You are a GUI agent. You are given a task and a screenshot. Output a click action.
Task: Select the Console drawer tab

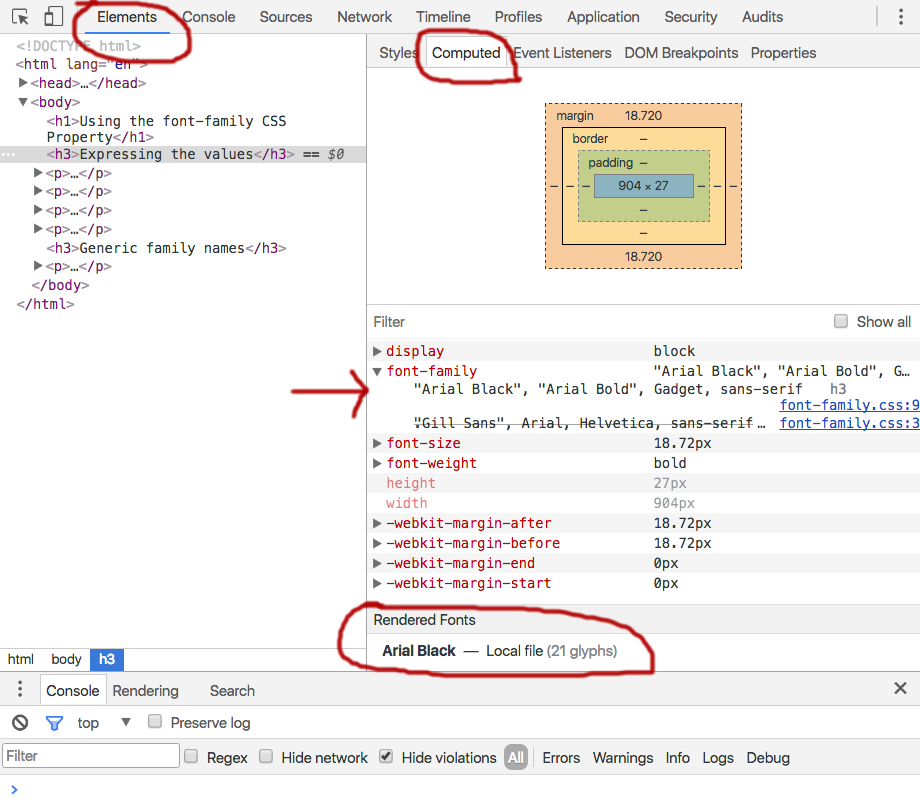73,691
